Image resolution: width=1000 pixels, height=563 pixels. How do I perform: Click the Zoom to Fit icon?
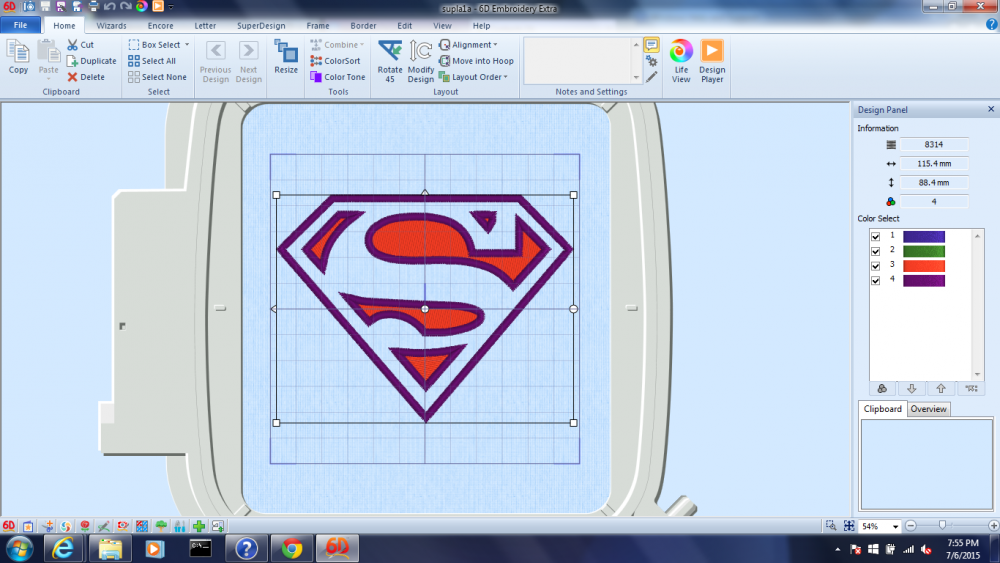849,526
